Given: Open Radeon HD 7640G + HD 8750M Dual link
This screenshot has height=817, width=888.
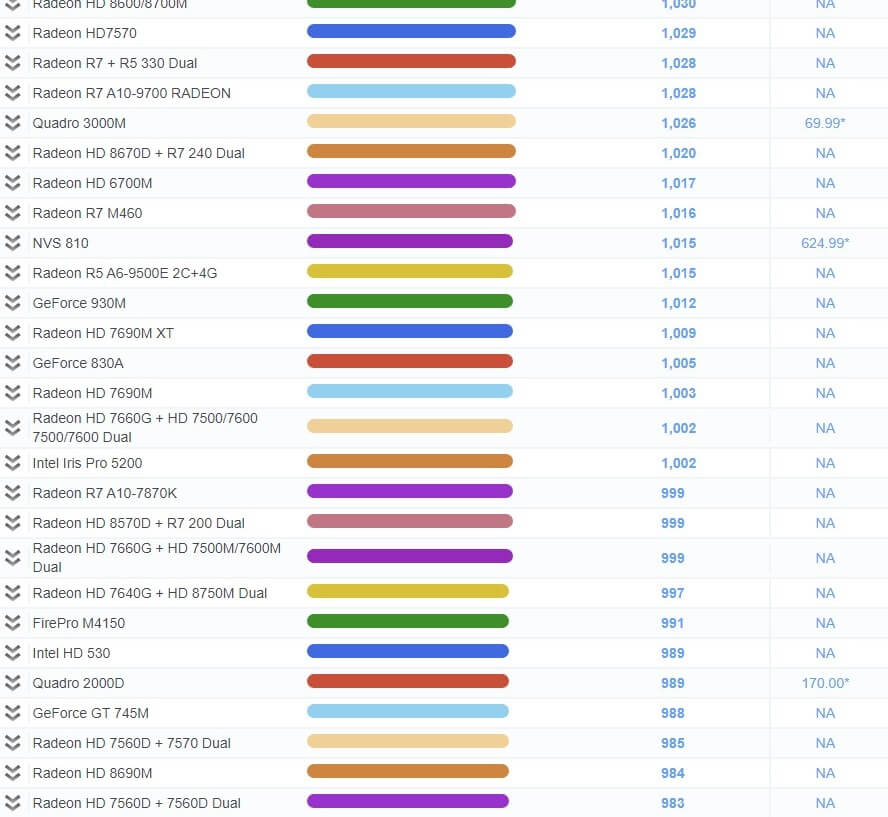Looking at the screenshot, I should click(150, 593).
